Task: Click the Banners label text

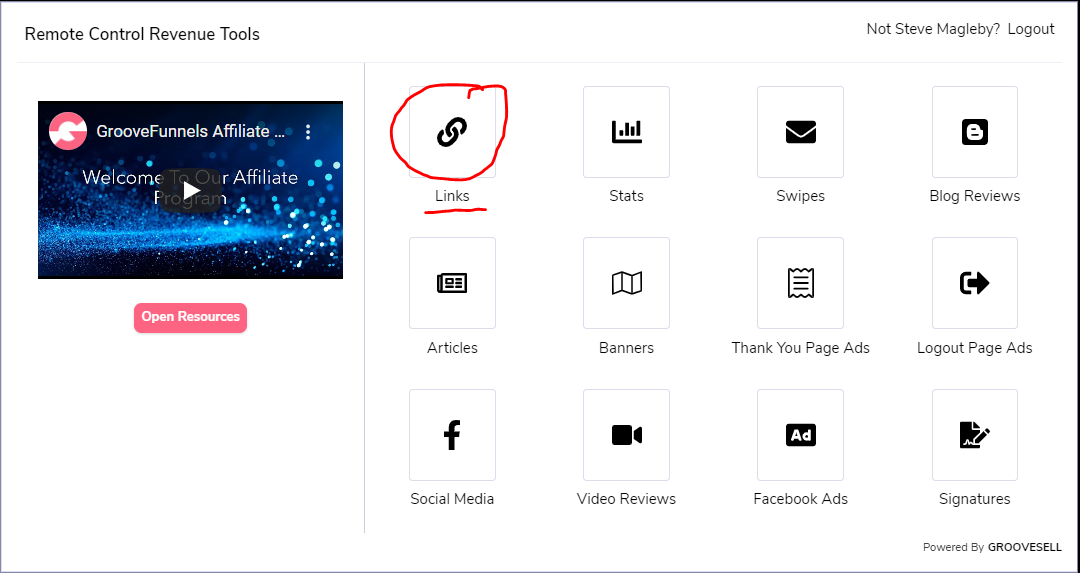Action: 626,348
